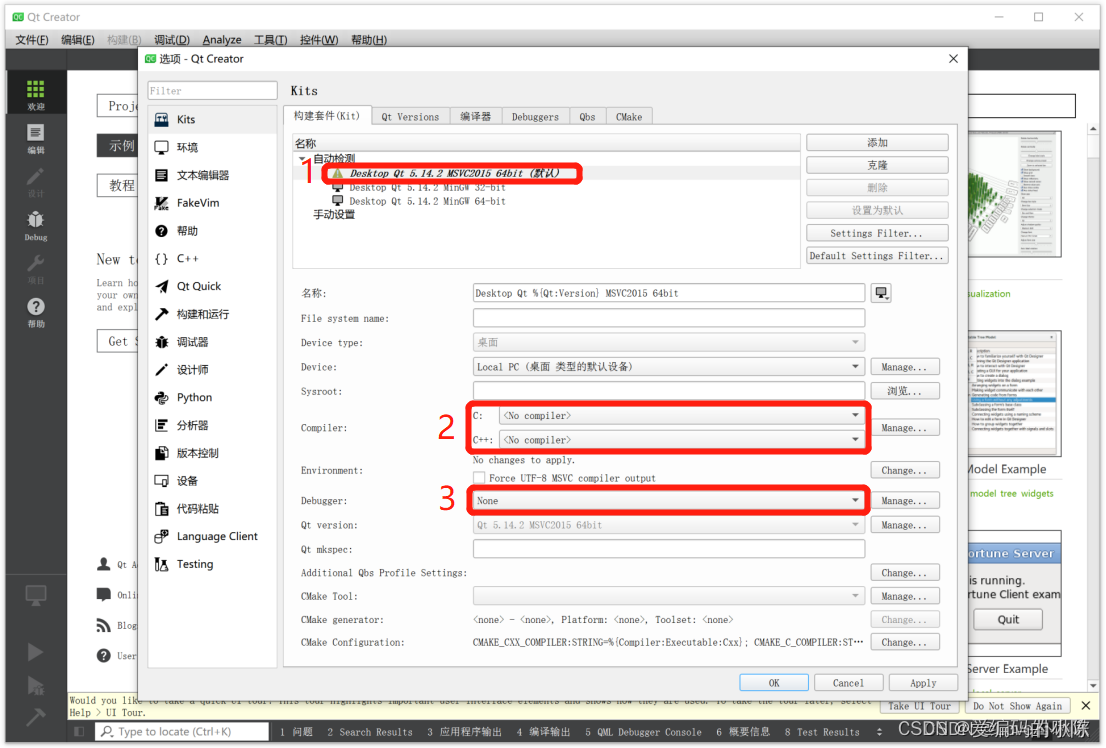Viewport: 1106px width, 748px height.
Task: Toggle sidebar button in bottom status bar
Action: click(79, 732)
